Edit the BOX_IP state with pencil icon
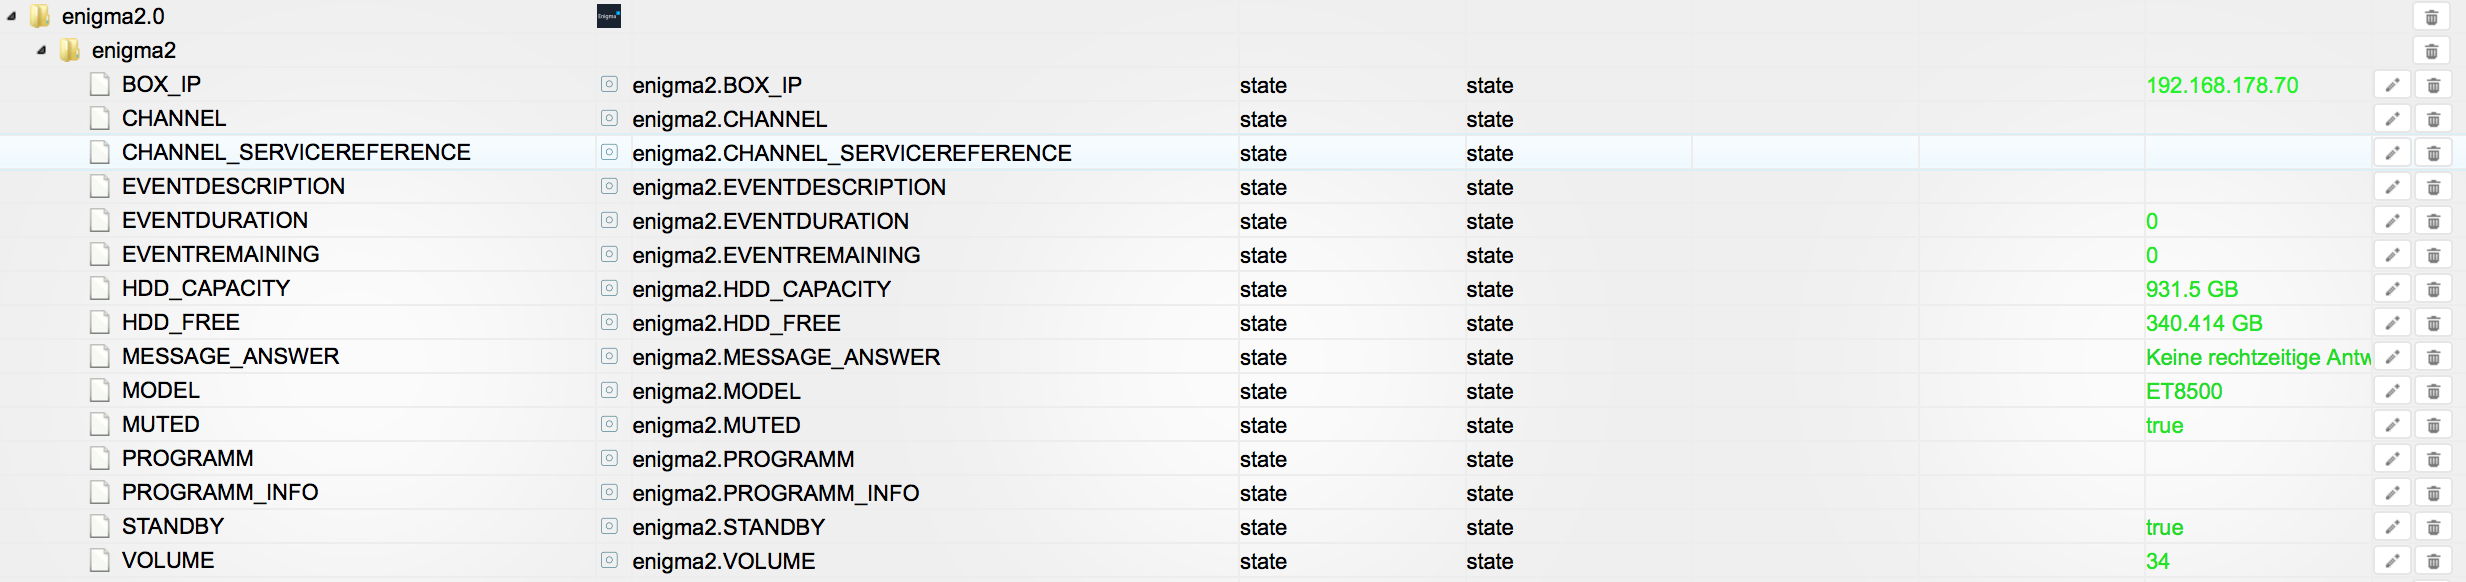2466x582 pixels. tap(2392, 85)
